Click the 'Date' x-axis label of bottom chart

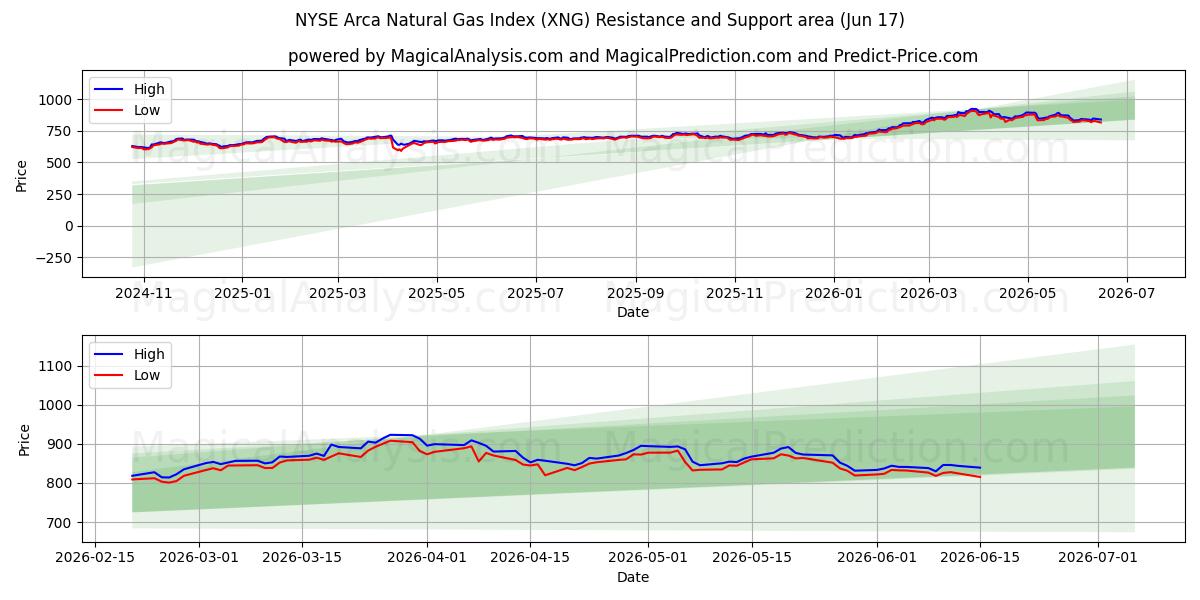coord(633,577)
